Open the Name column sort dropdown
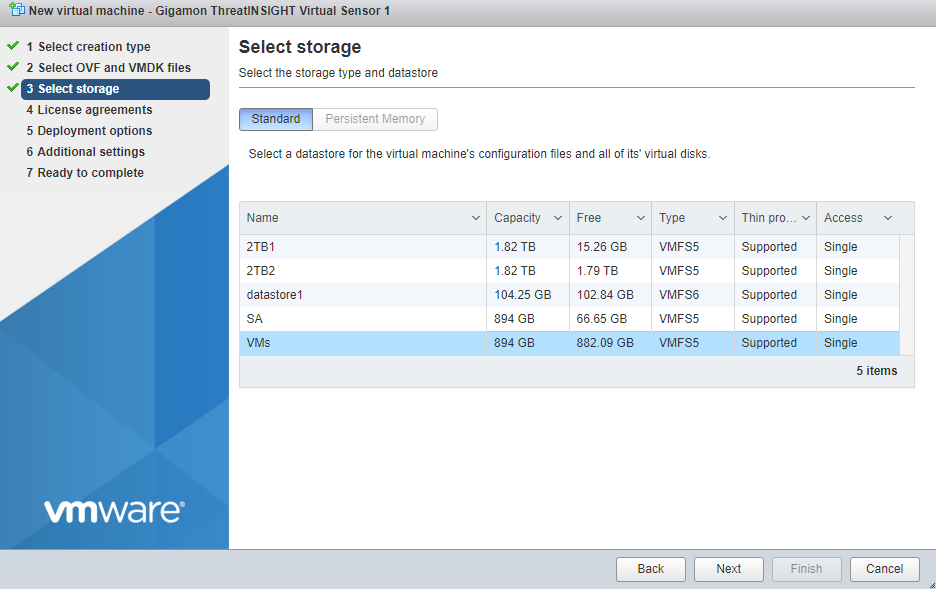 [475, 217]
